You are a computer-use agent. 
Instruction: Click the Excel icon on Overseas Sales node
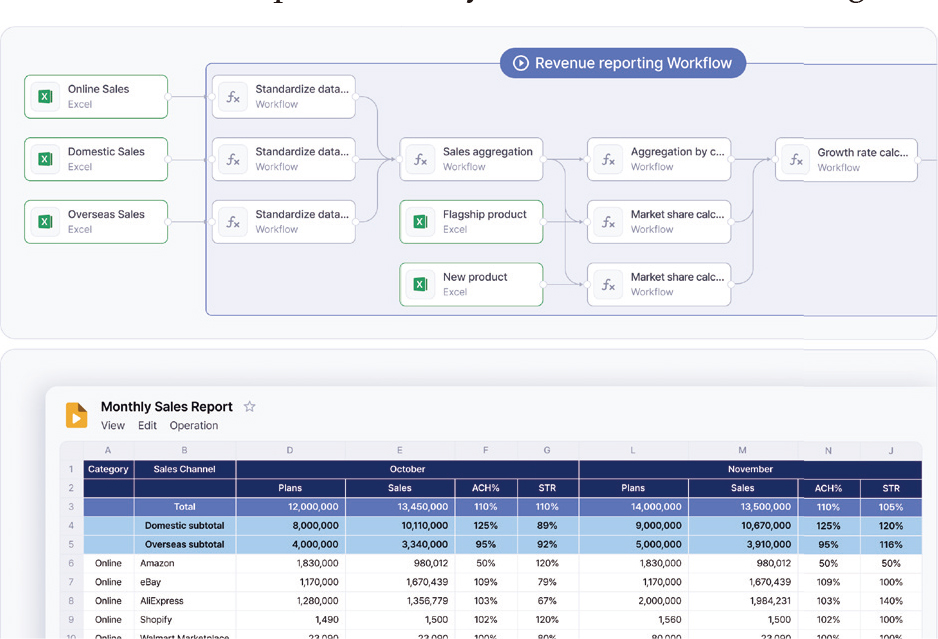(45, 222)
